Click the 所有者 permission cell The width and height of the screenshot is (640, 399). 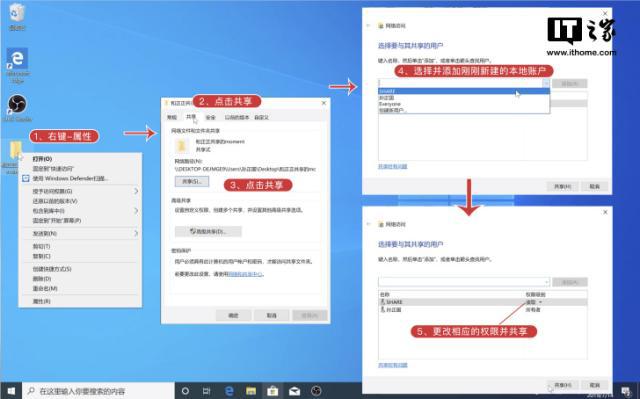pos(533,310)
